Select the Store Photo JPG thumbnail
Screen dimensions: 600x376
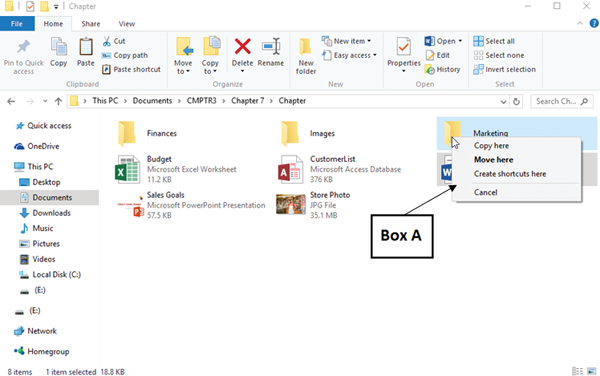coord(291,204)
